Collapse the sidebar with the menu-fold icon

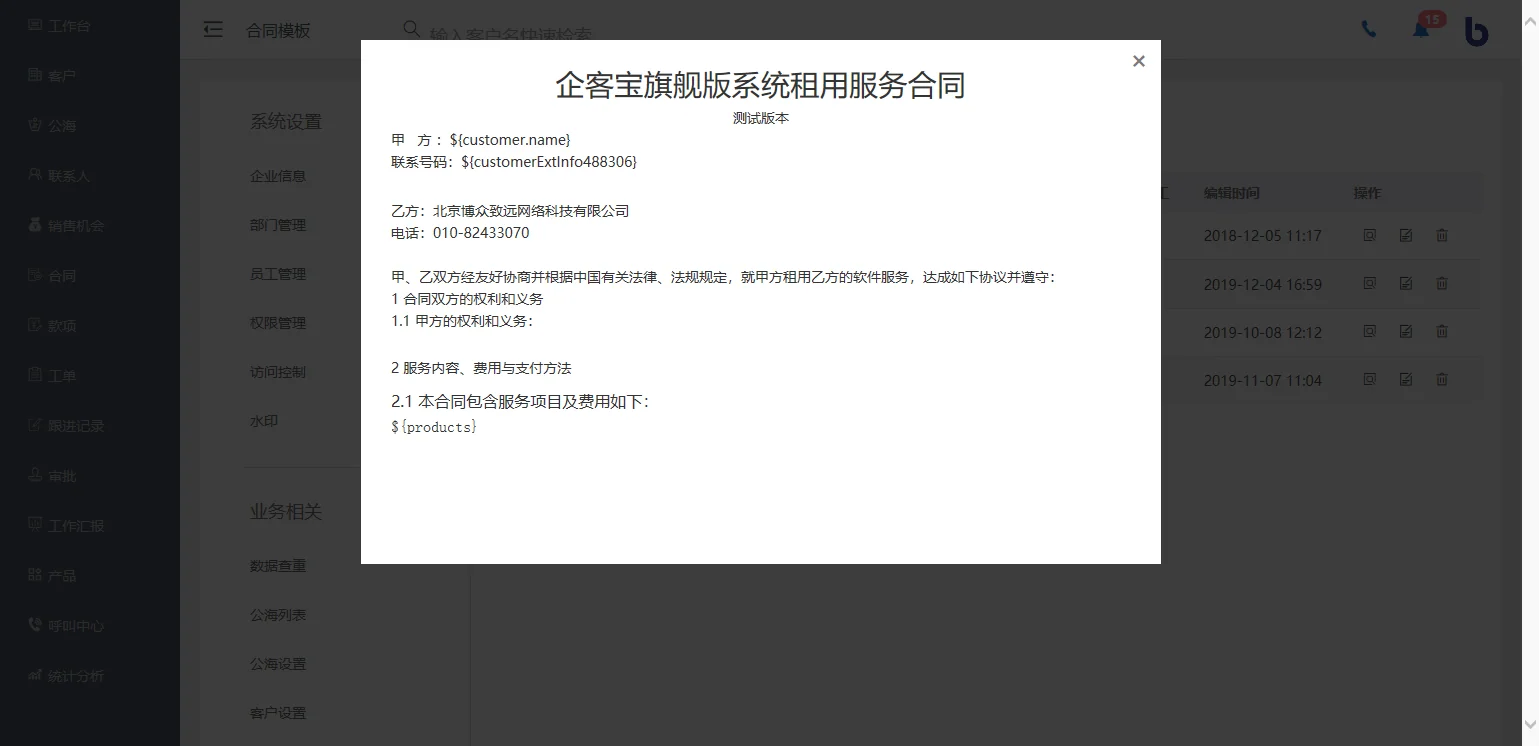tap(212, 30)
